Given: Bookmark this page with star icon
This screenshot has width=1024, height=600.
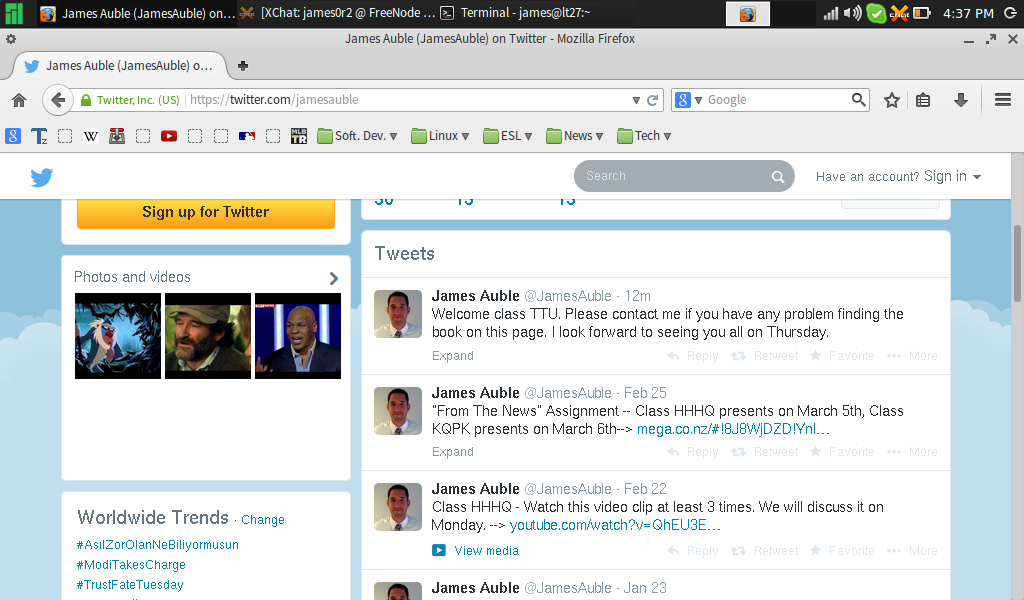Looking at the screenshot, I should click(x=891, y=100).
